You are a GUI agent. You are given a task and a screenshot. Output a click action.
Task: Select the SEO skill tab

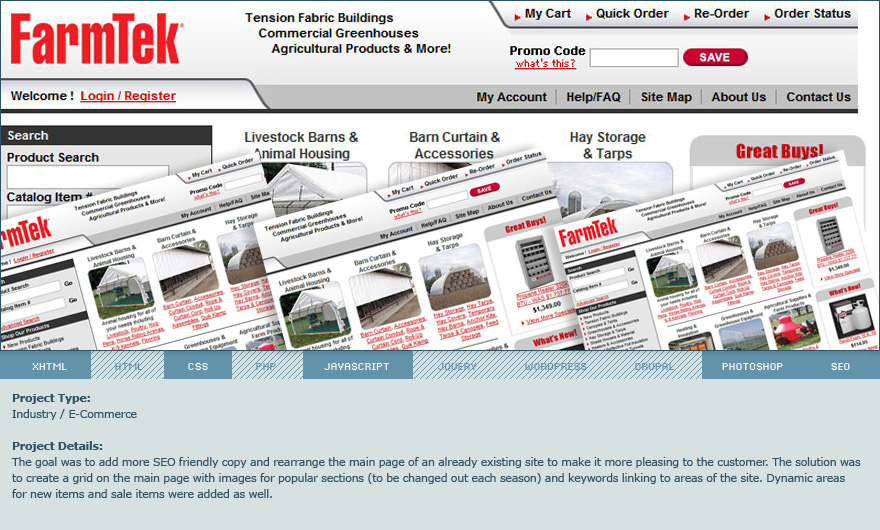(x=840, y=366)
